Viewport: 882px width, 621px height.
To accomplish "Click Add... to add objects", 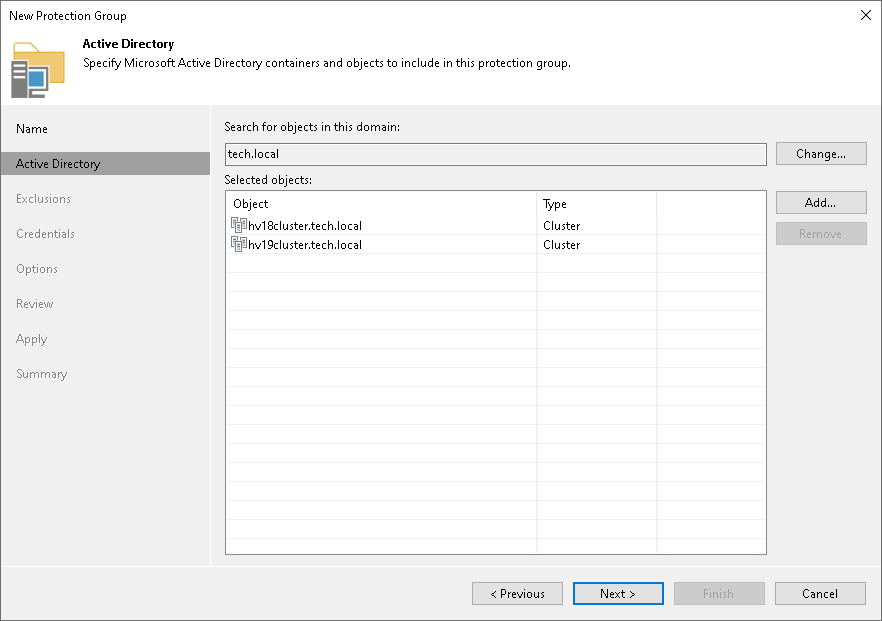I will tap(821, 202).
